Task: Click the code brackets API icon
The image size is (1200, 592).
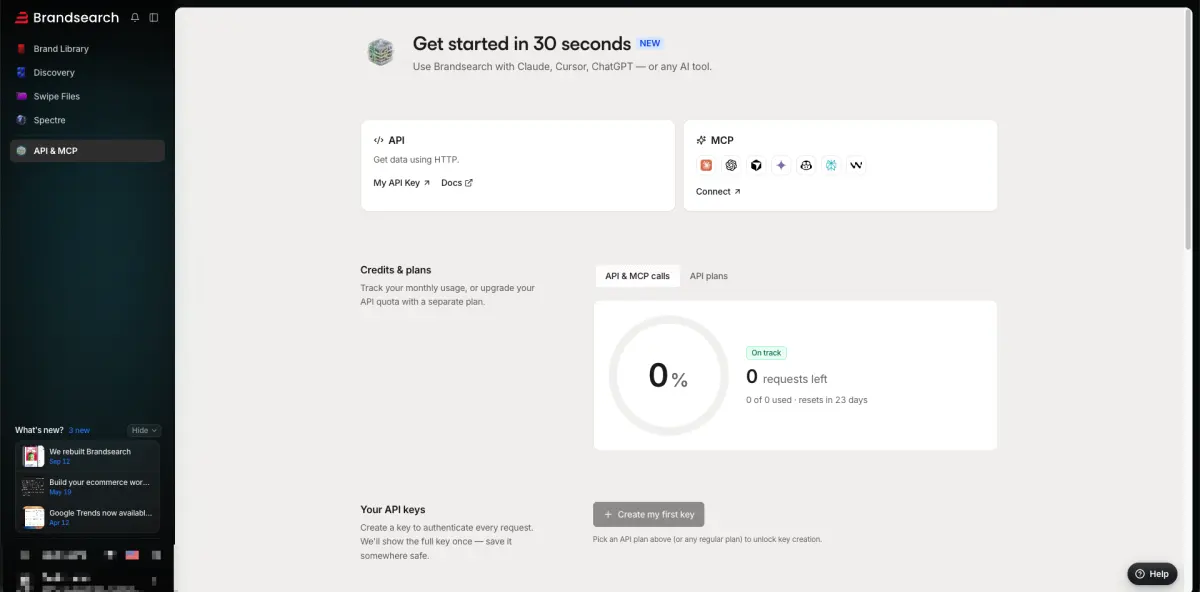Action: [379, 141]
